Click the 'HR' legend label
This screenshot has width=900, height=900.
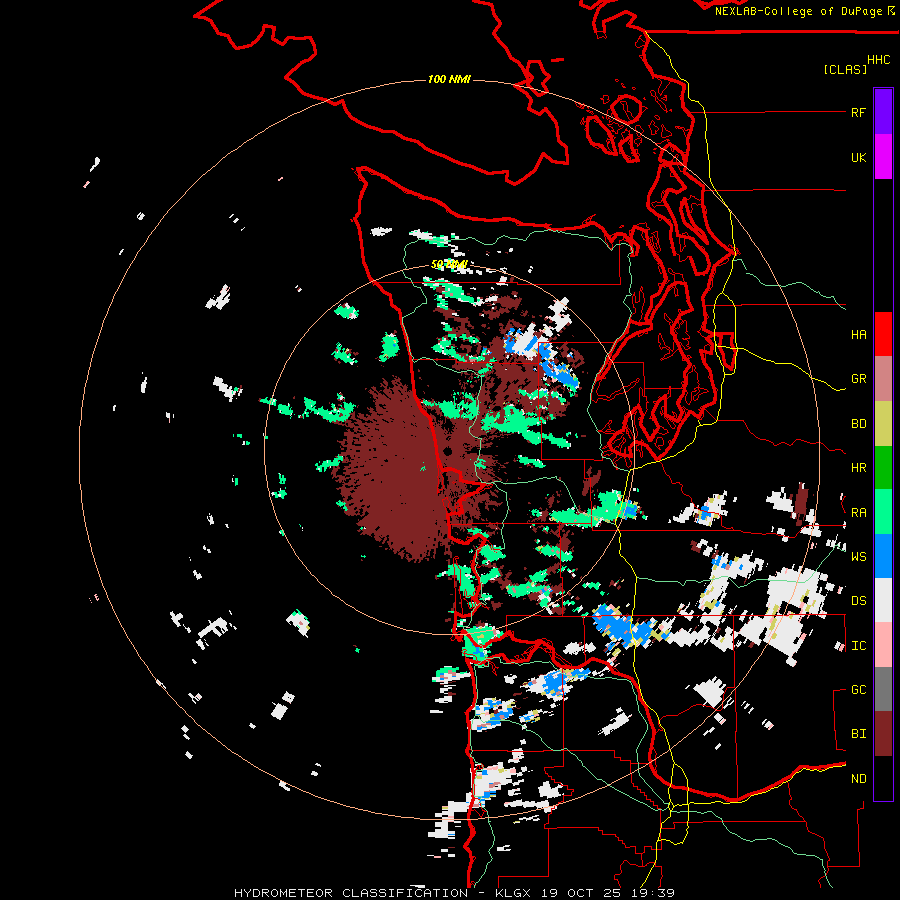pos(858,468)
